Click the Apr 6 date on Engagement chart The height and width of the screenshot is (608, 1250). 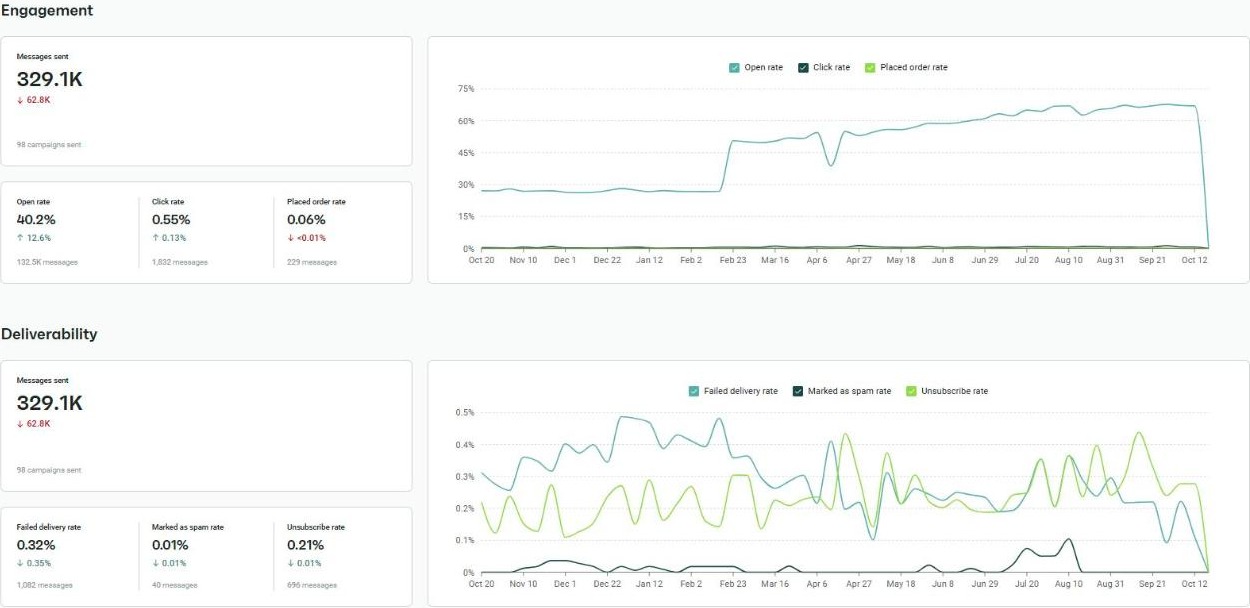point(817,260)
